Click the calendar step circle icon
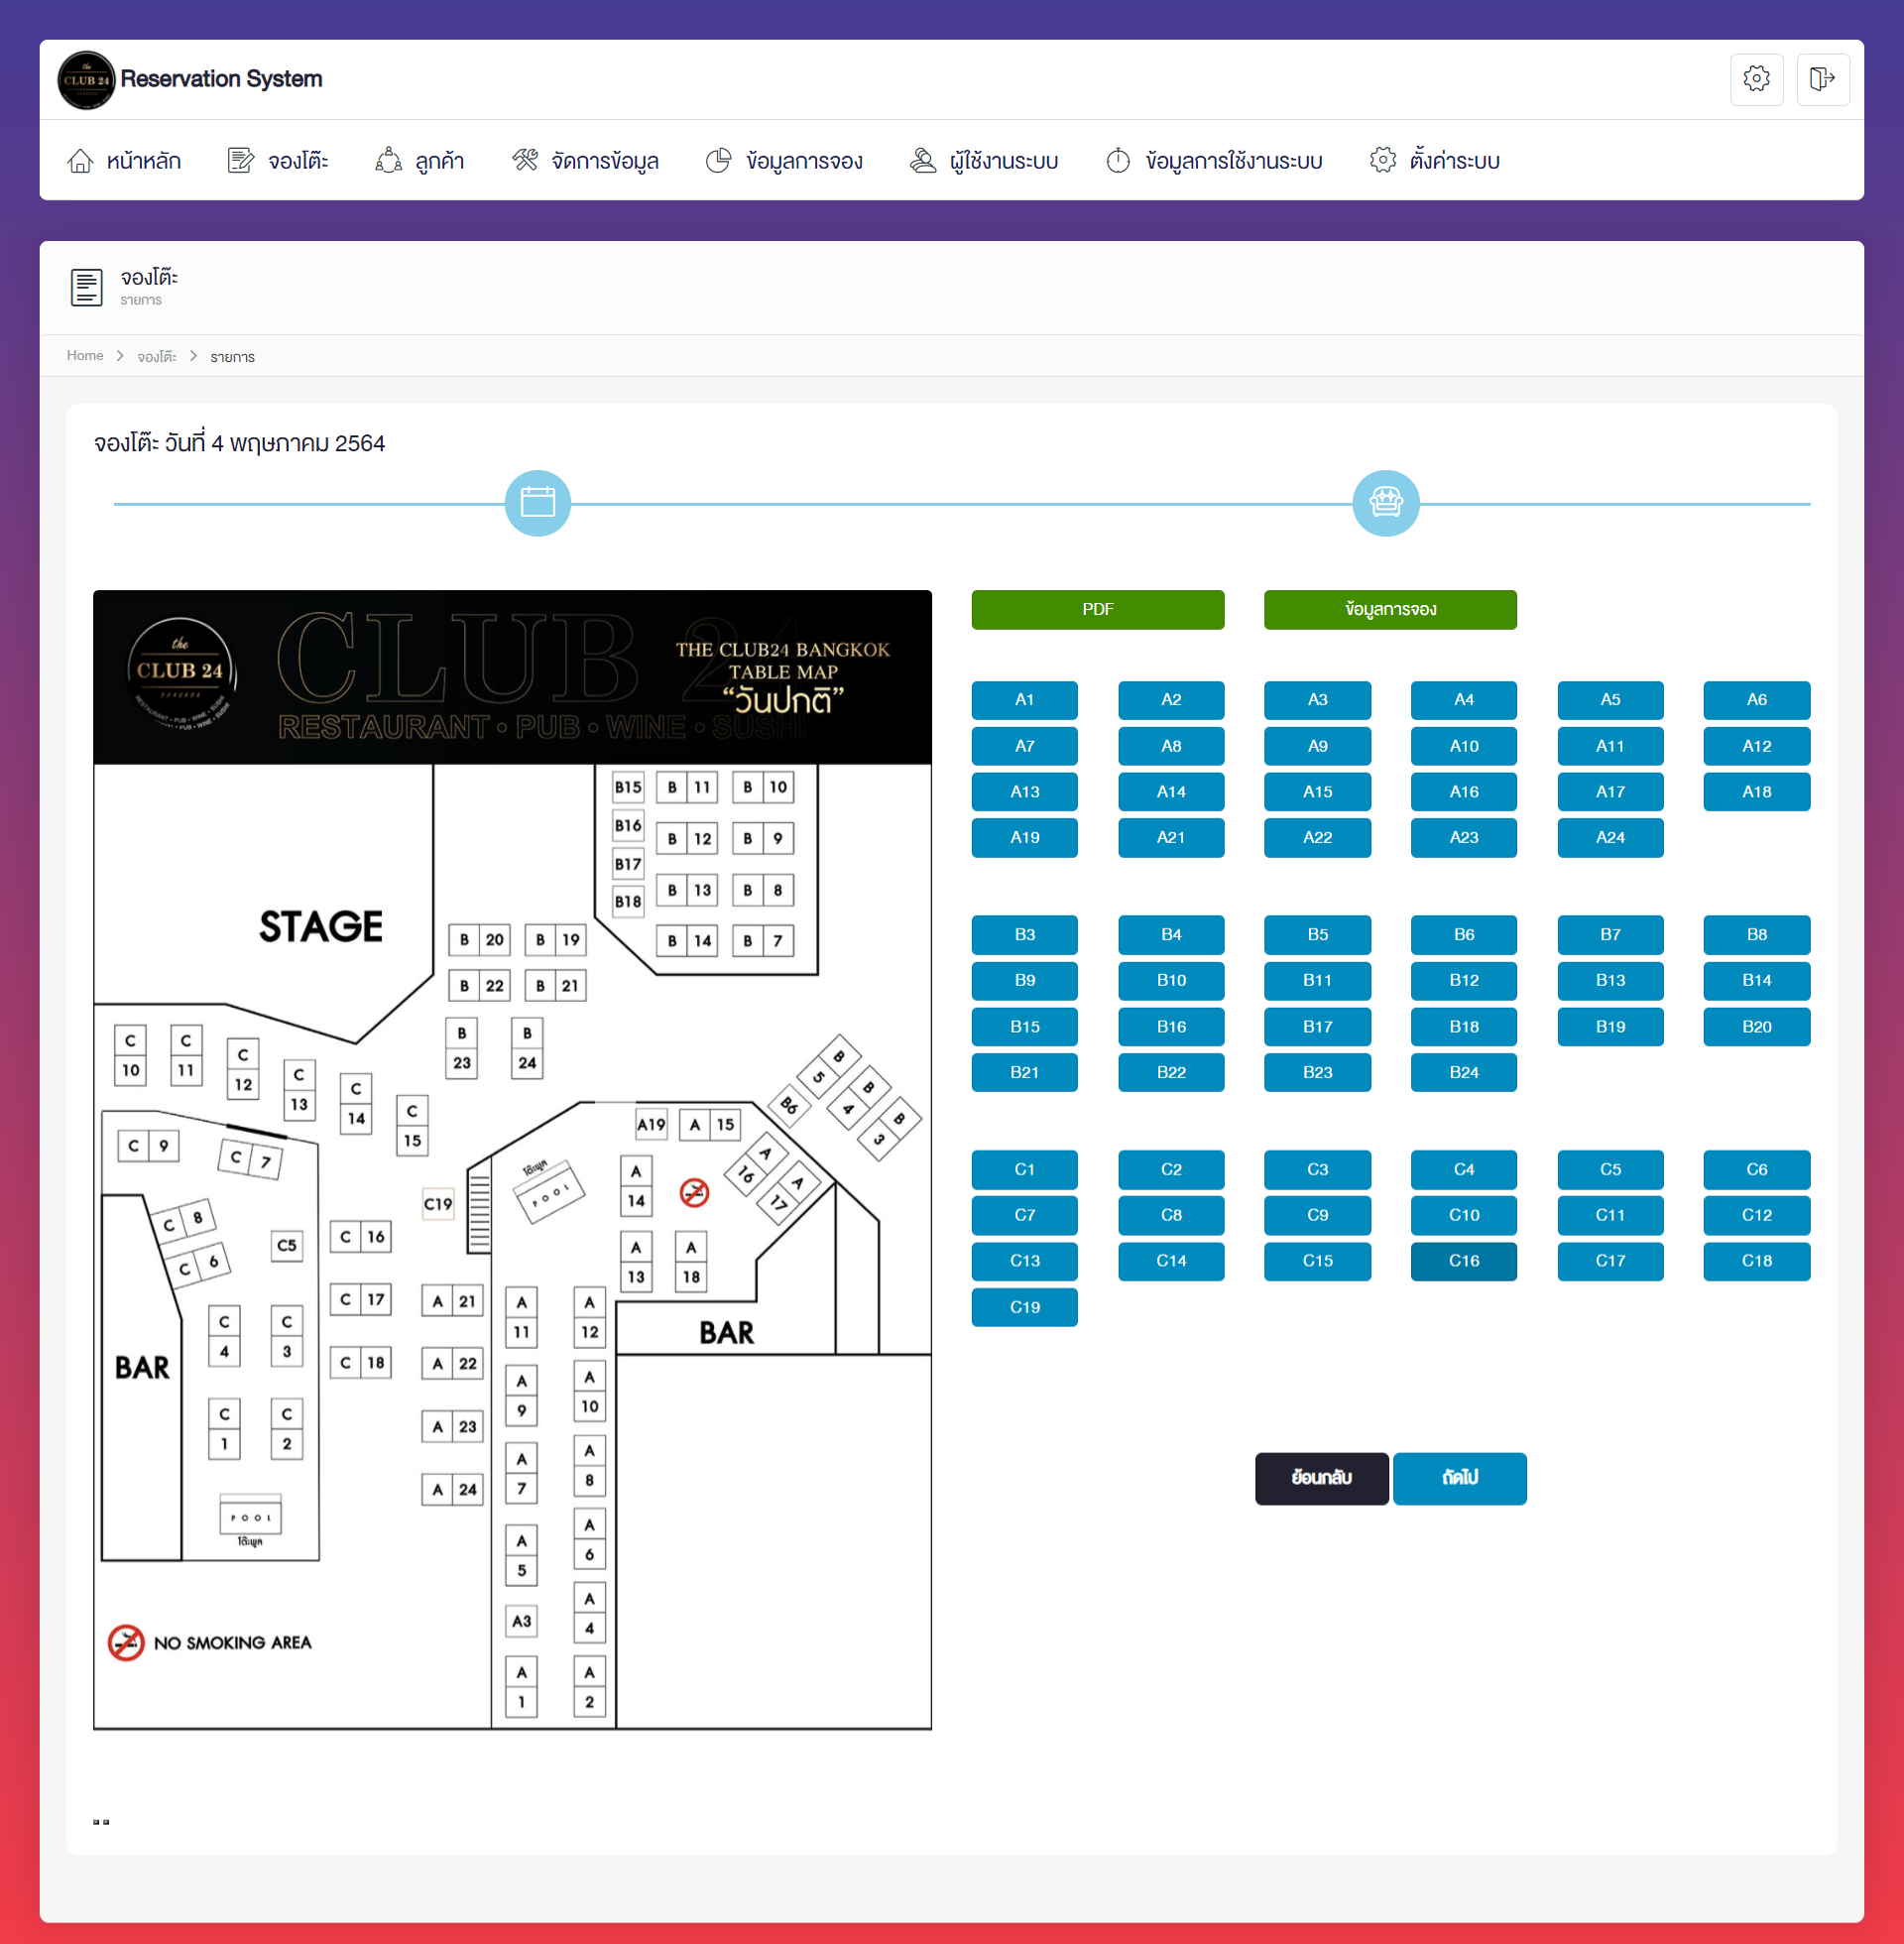This screenshot has width=1904, height=1944. 538,503
